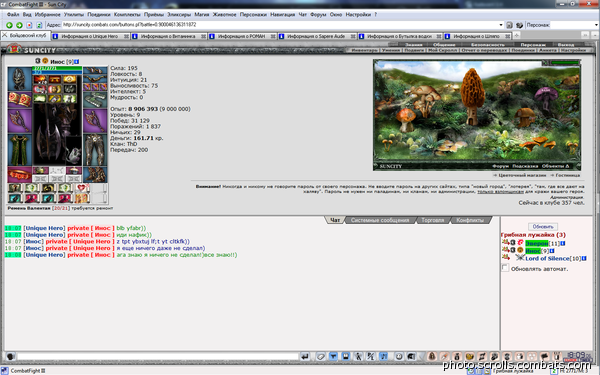Screen dimensions: 600x375
Task: Close the Информация о Unique Hero tab
Action: (x=126, y=36)
